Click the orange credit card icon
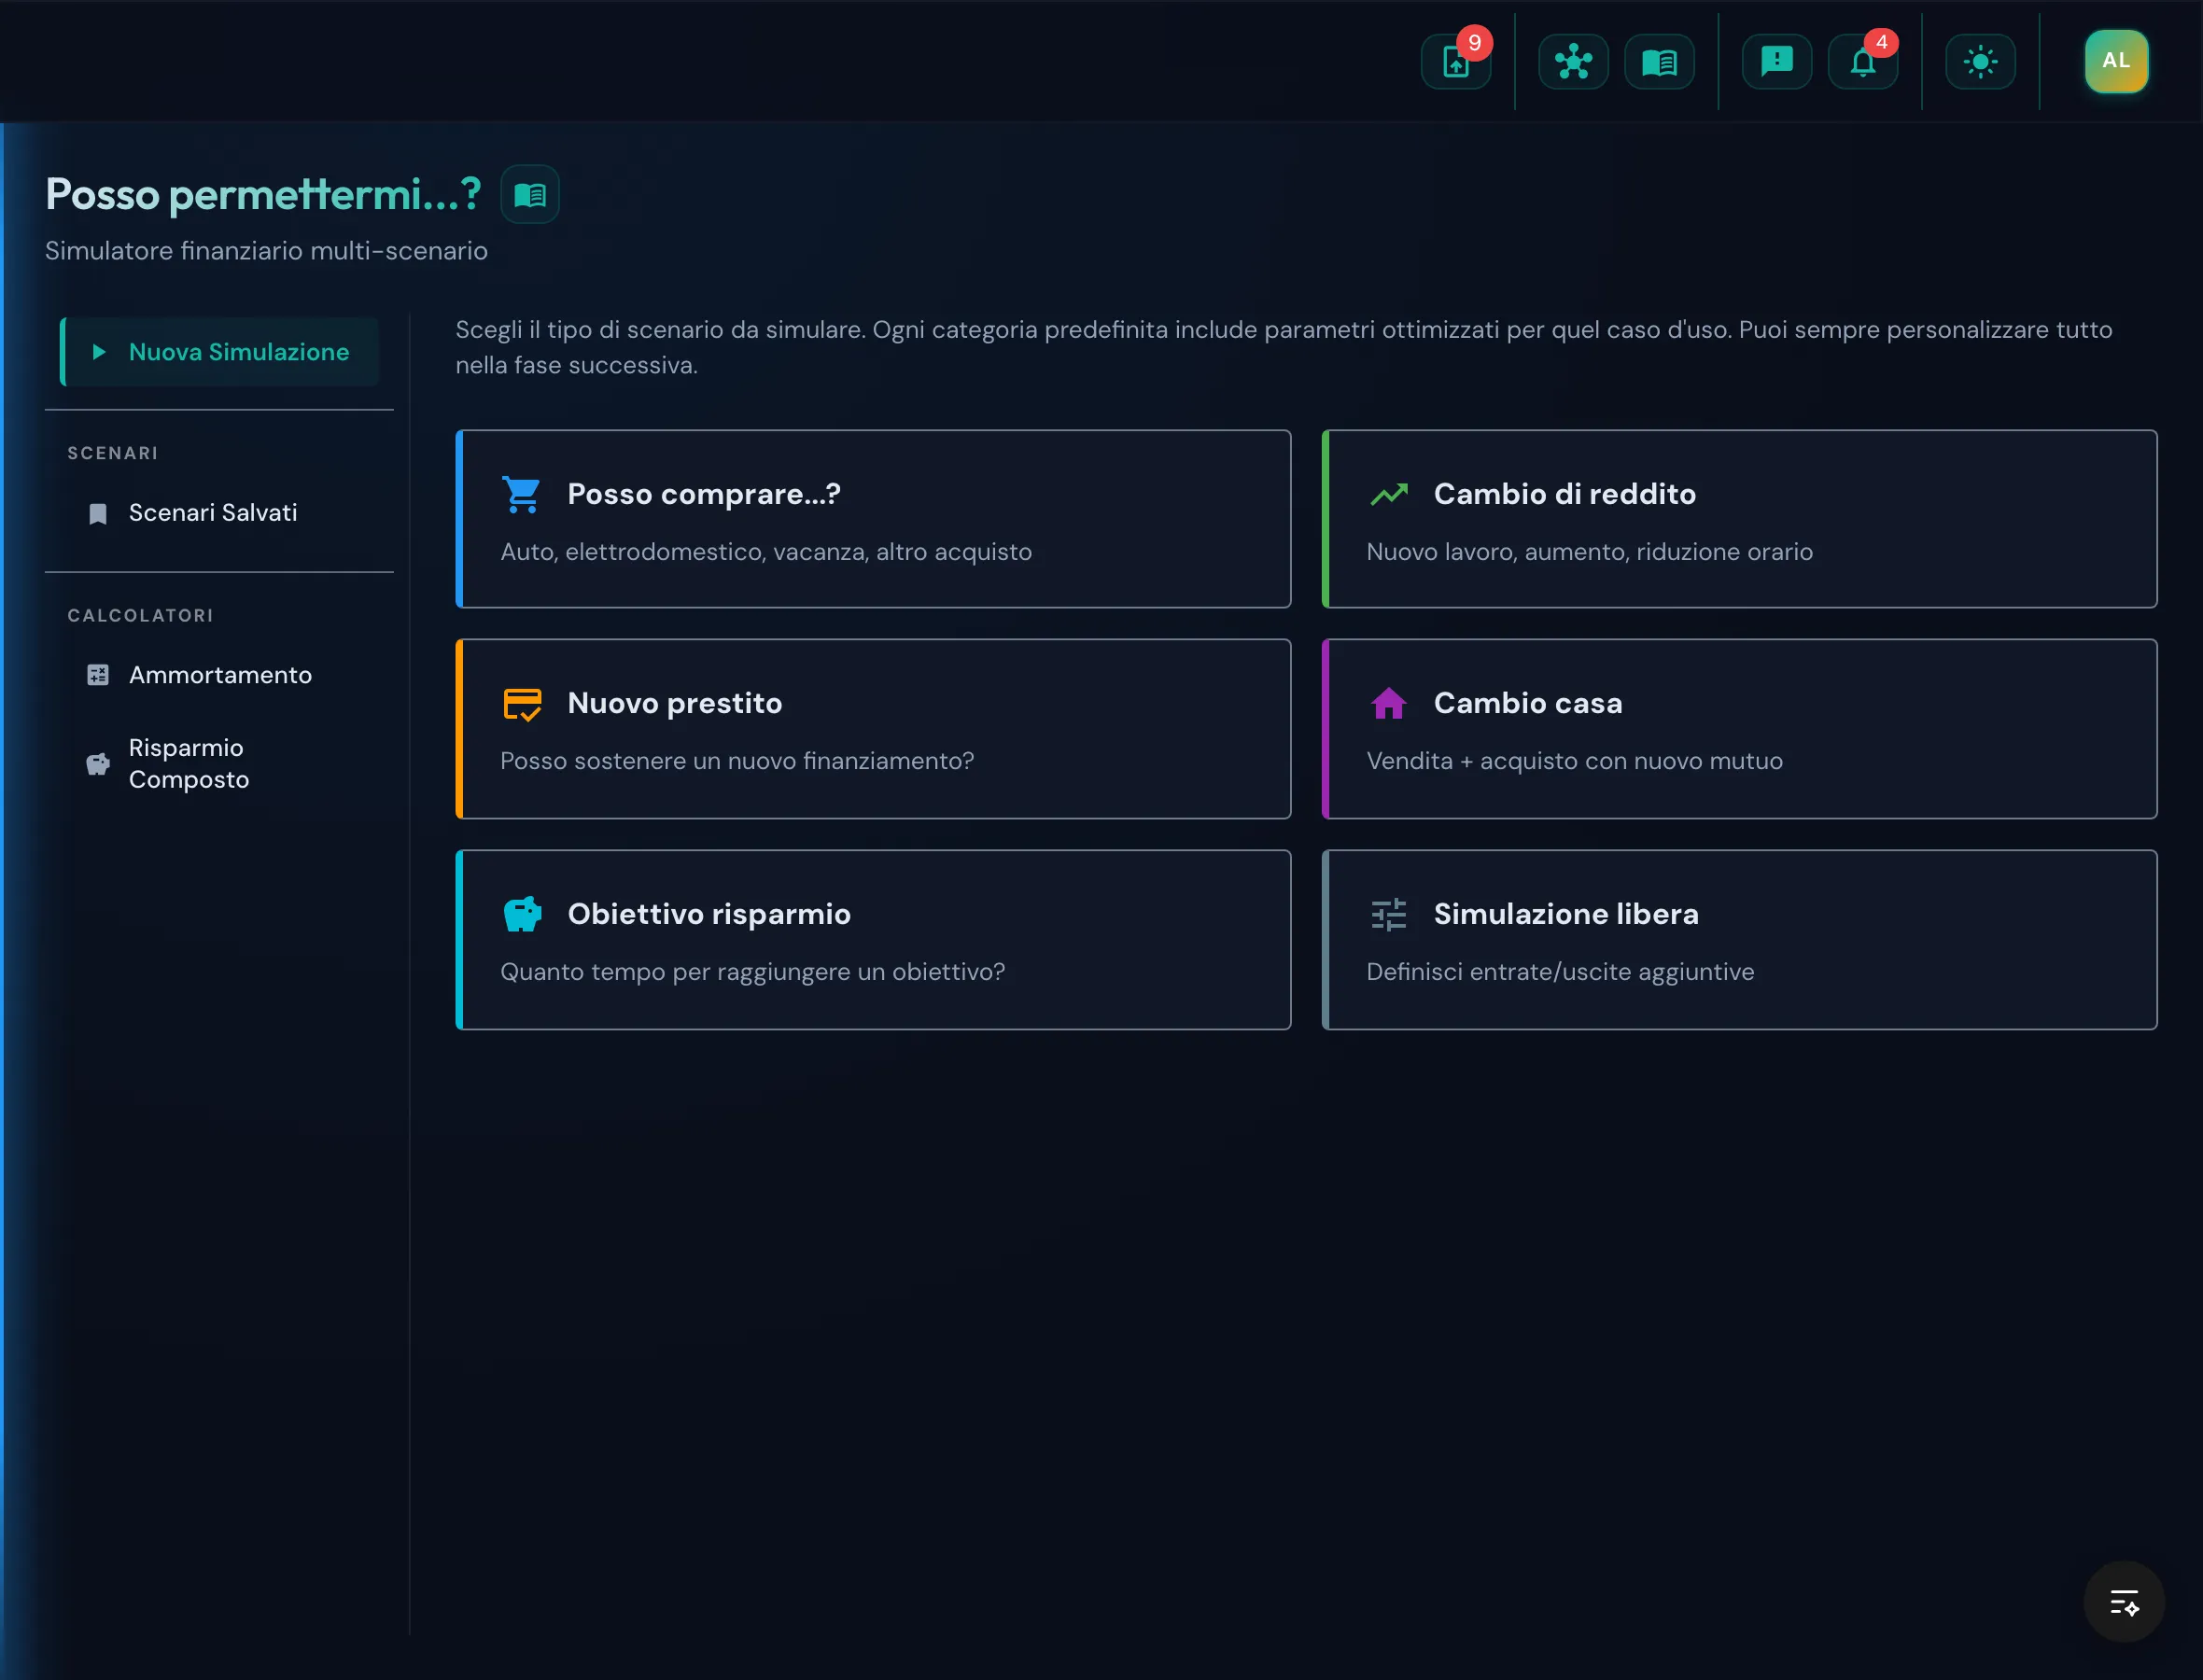This screenshot has height=1680, width=2203. pyautogui.click(x=522, y=704)
